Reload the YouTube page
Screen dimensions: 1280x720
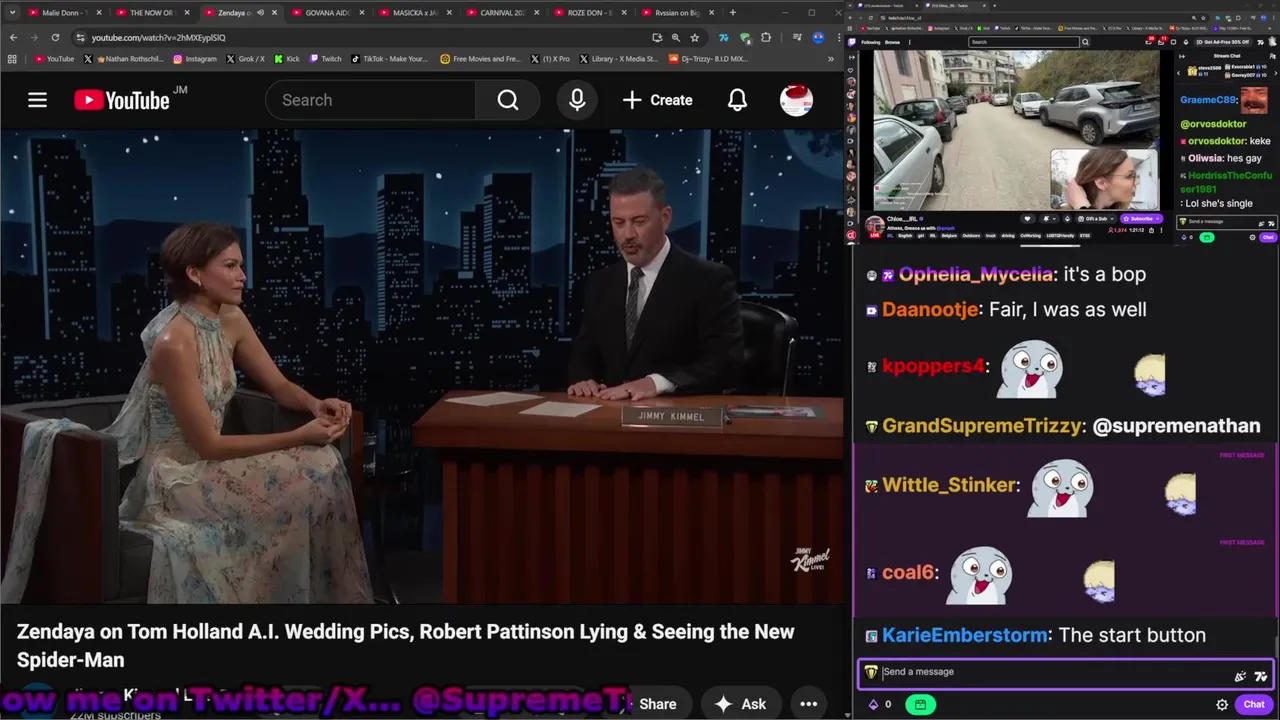[x=55, y=37]
